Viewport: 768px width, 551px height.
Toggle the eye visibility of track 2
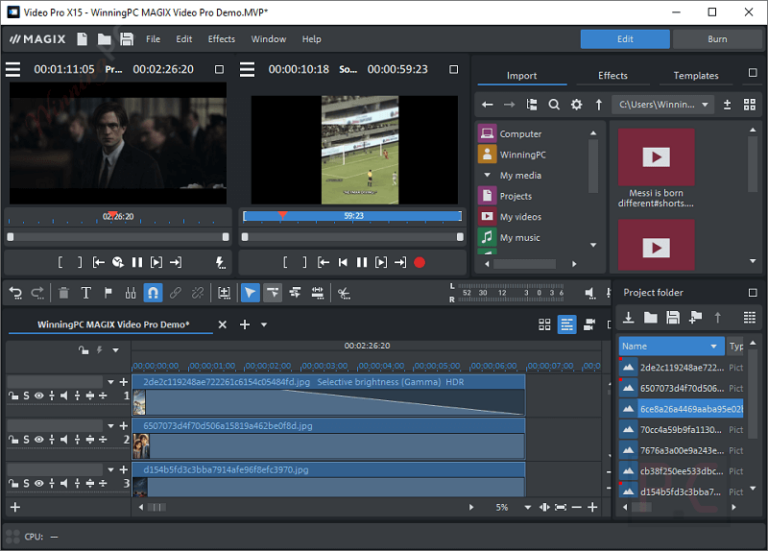click(x=39, y=439)
